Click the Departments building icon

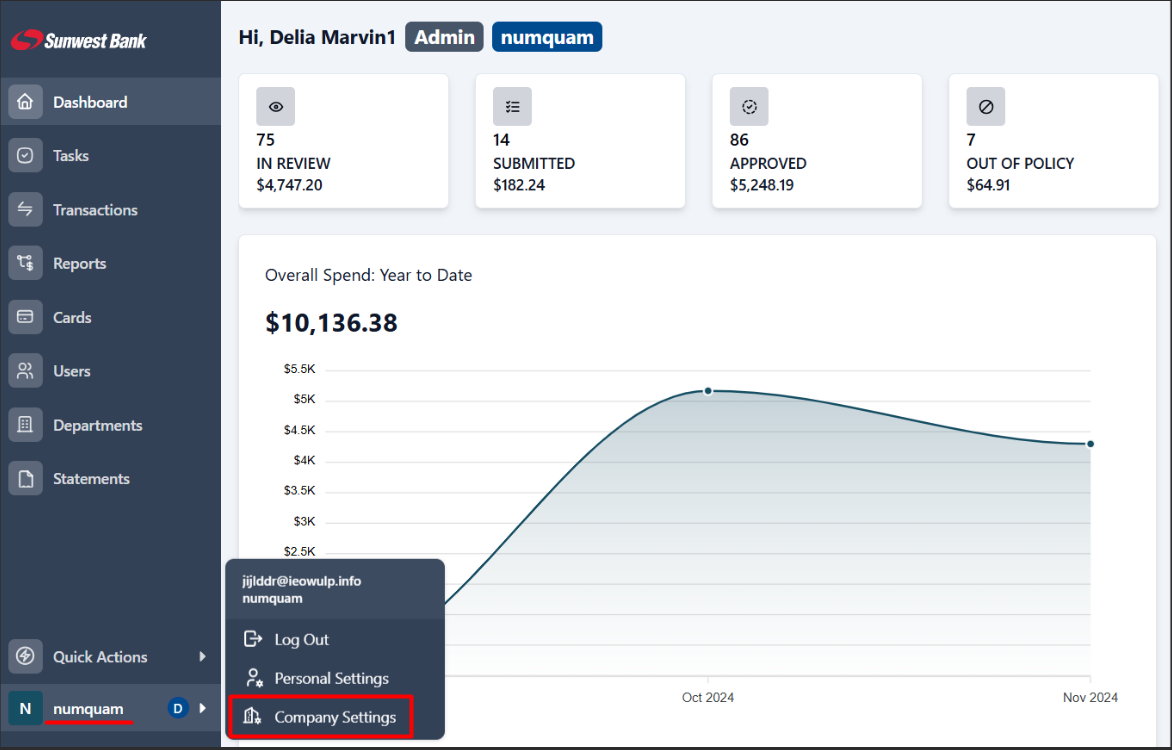[25, 425]
